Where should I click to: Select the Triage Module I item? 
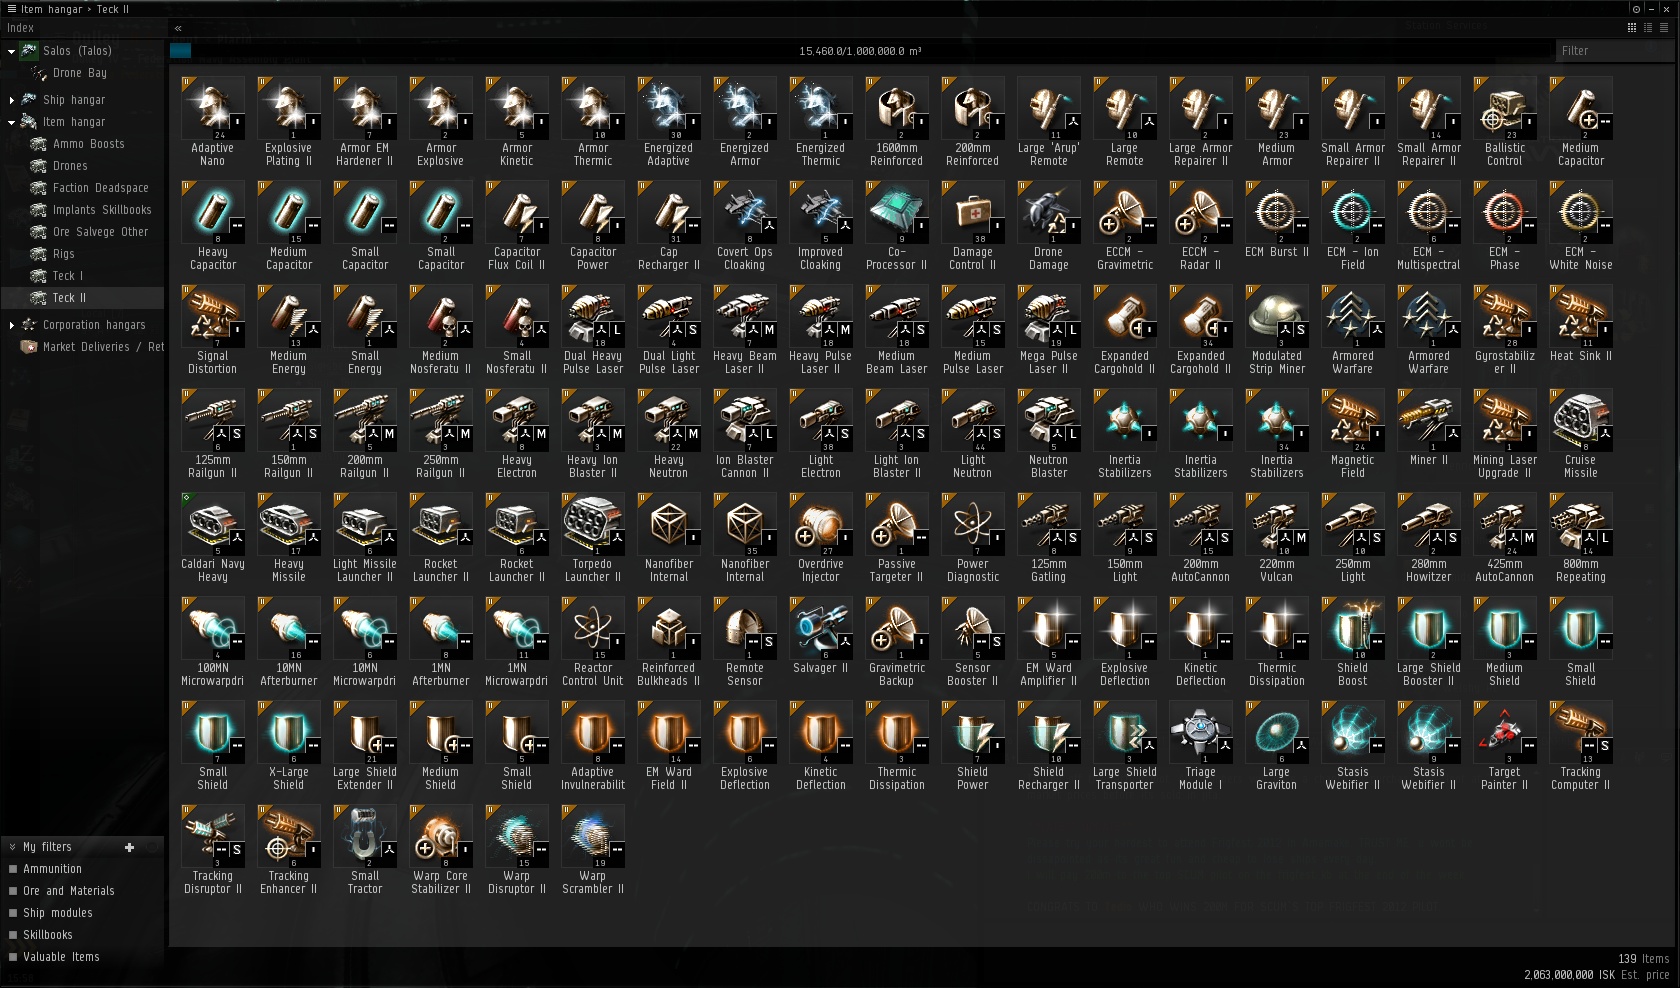[1201, 733]
